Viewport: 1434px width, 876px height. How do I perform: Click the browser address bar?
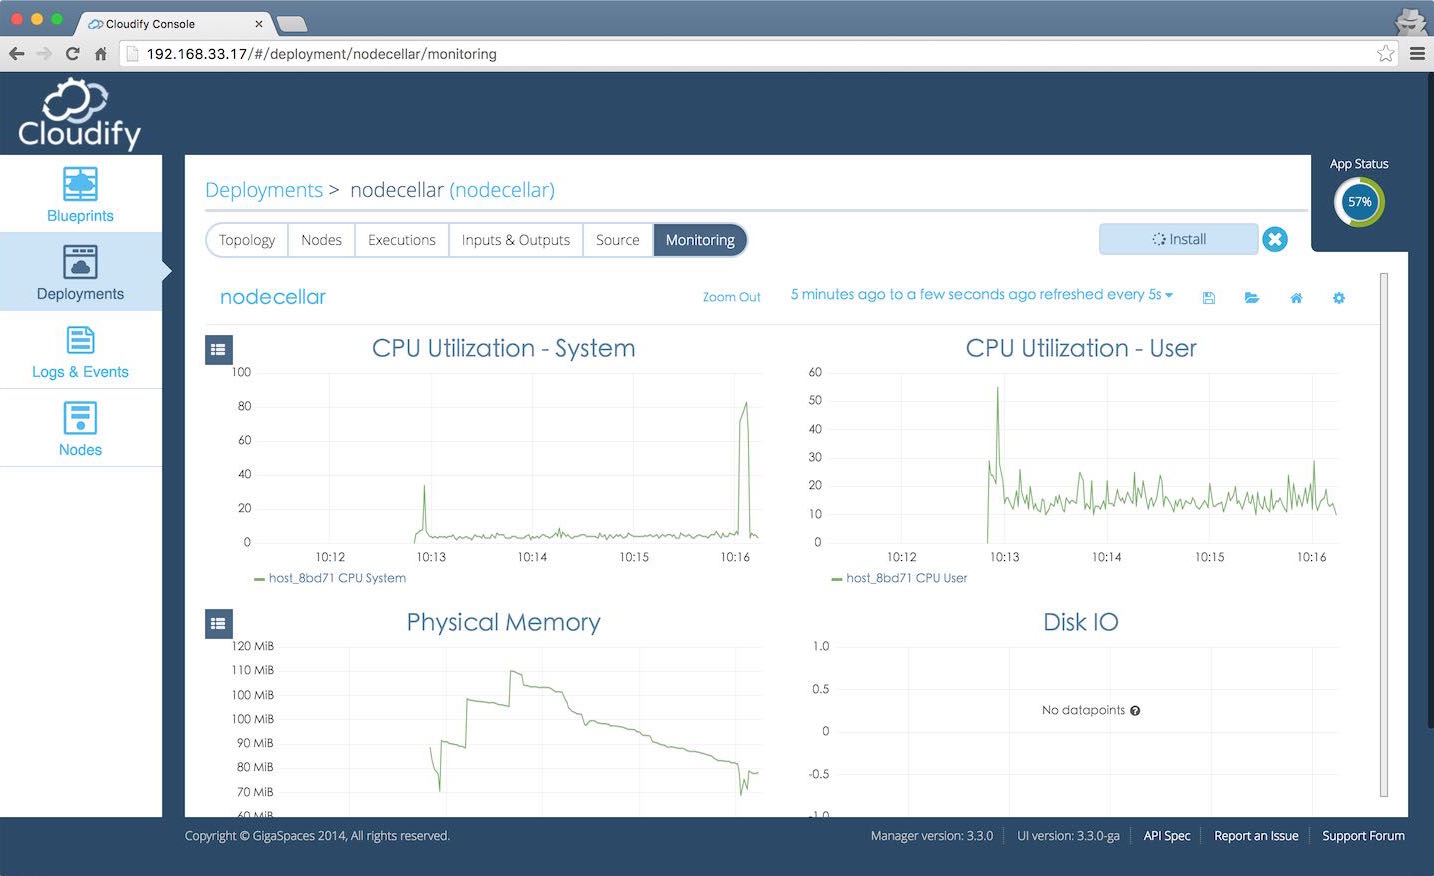[x=760, y=54]
